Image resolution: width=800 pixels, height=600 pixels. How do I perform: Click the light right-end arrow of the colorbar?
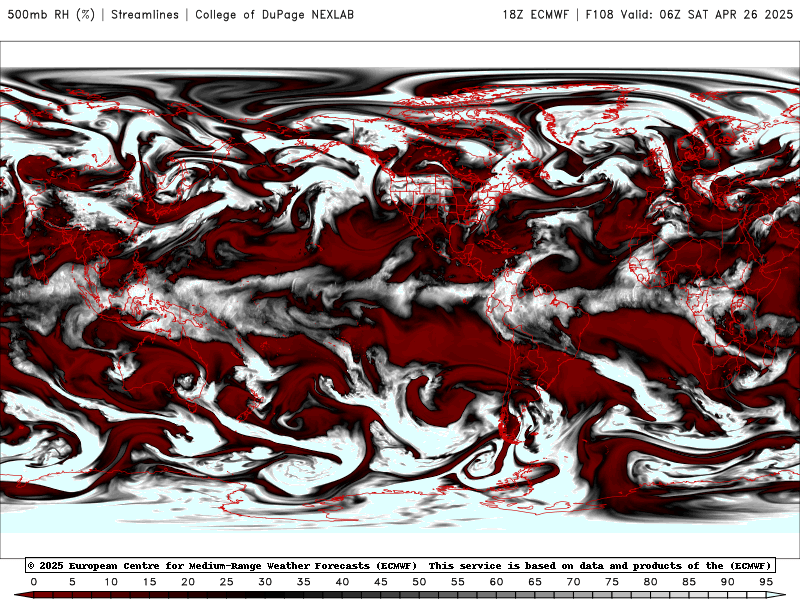click(x=777, y=595)
